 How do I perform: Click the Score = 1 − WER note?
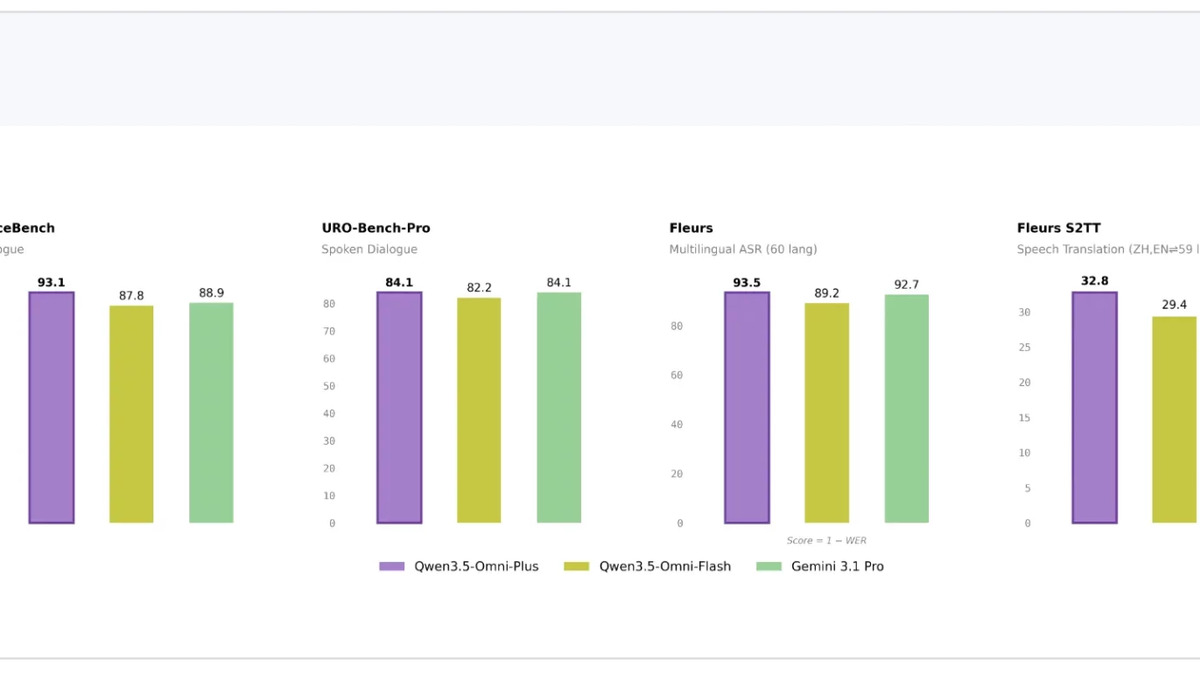pos(828,539)
